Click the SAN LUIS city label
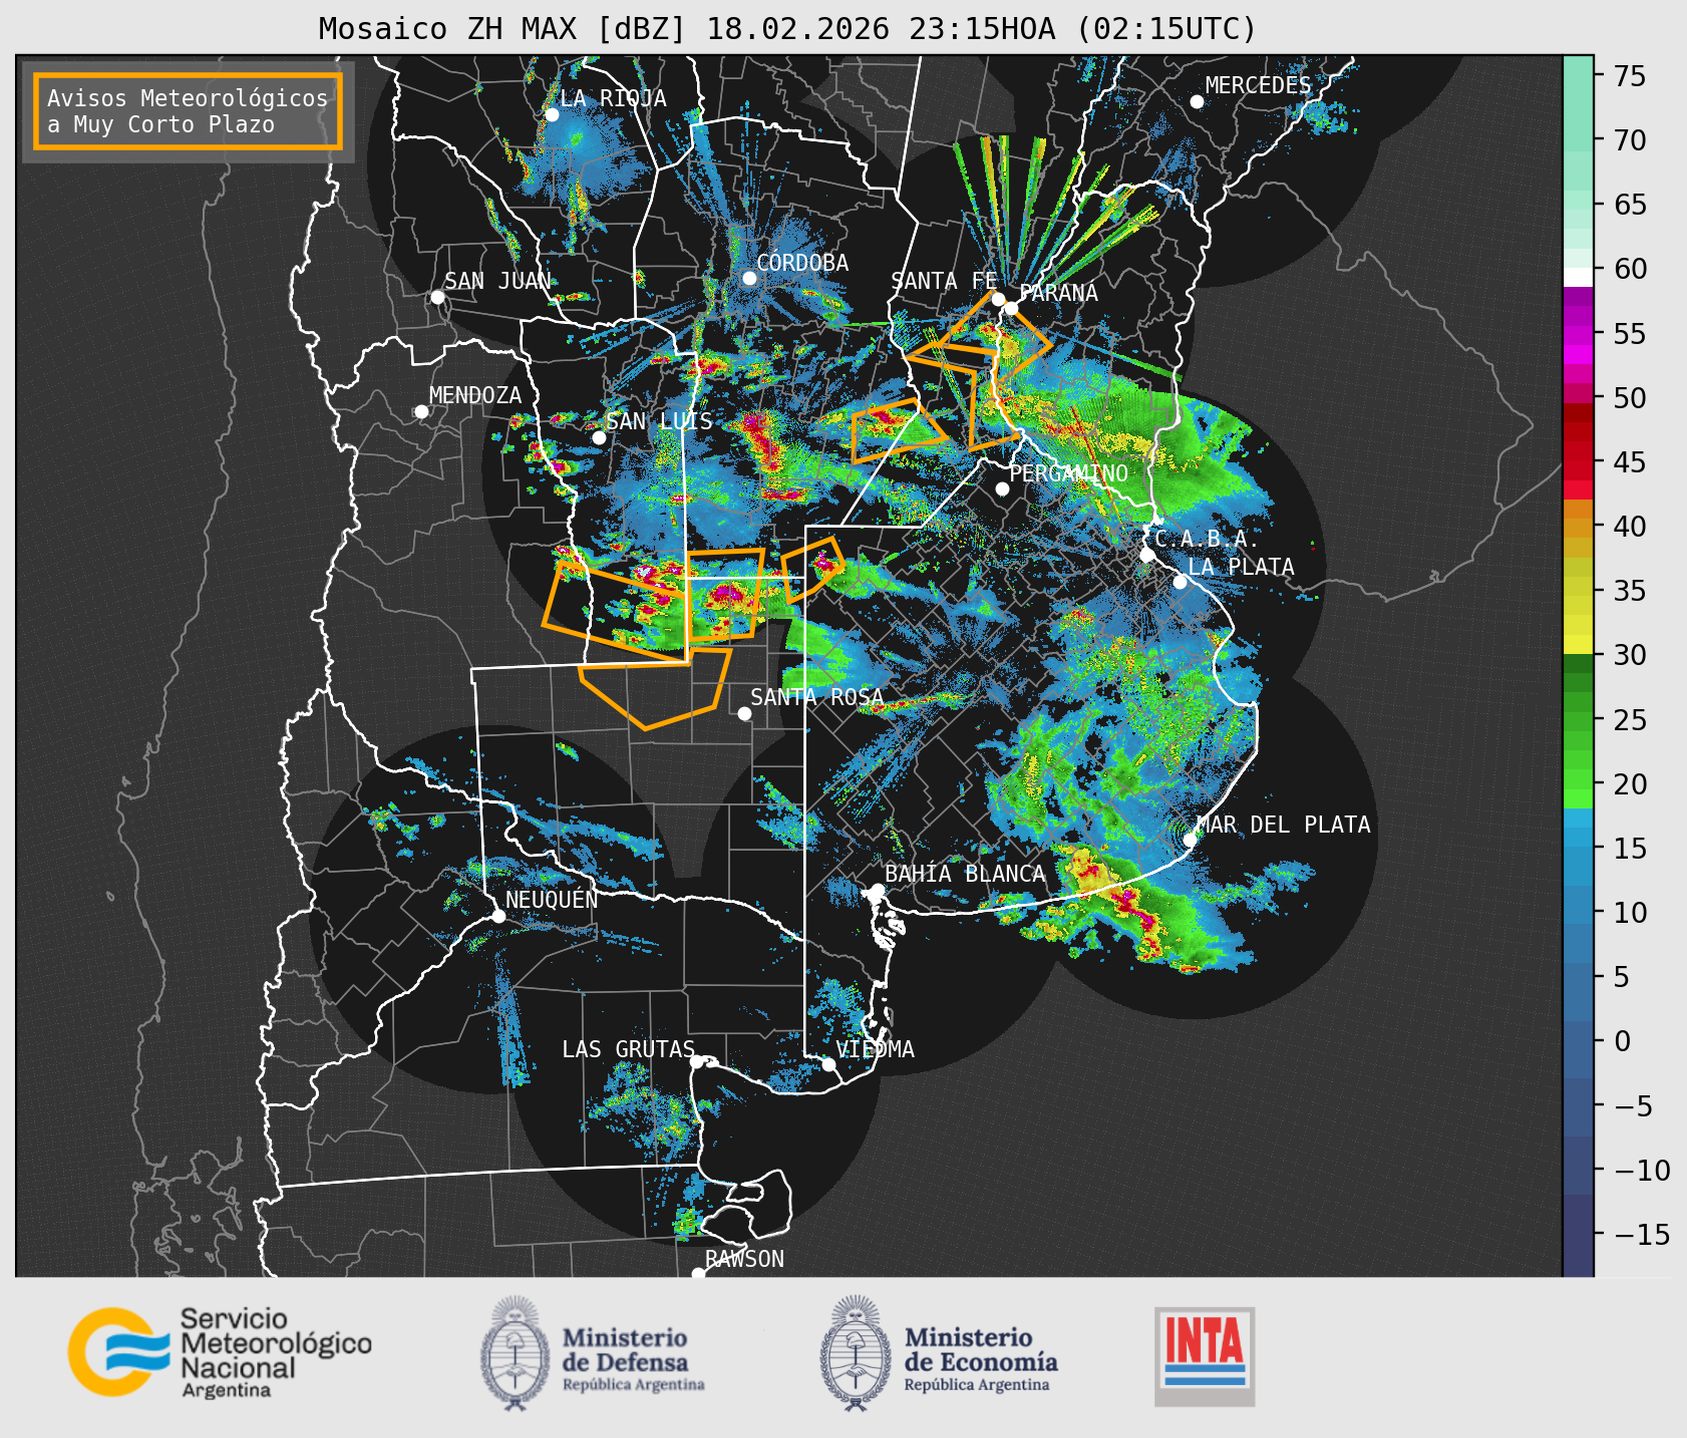This screenshot has height=1438, width=1687. click(x=660, y=422)
